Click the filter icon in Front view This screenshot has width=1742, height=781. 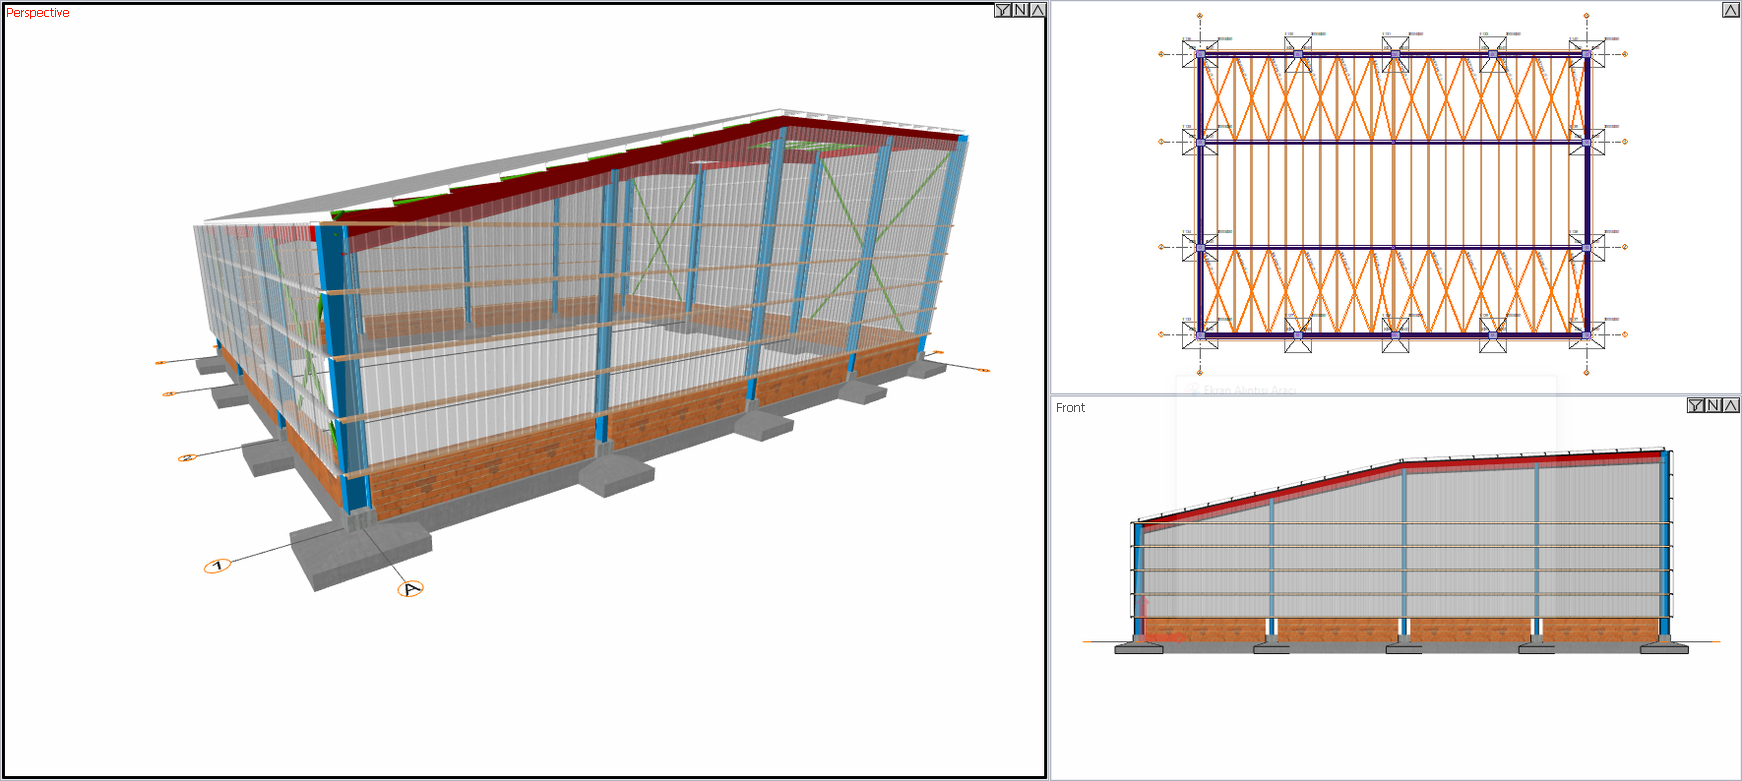pyautogui.click(x=1696, y=405)
